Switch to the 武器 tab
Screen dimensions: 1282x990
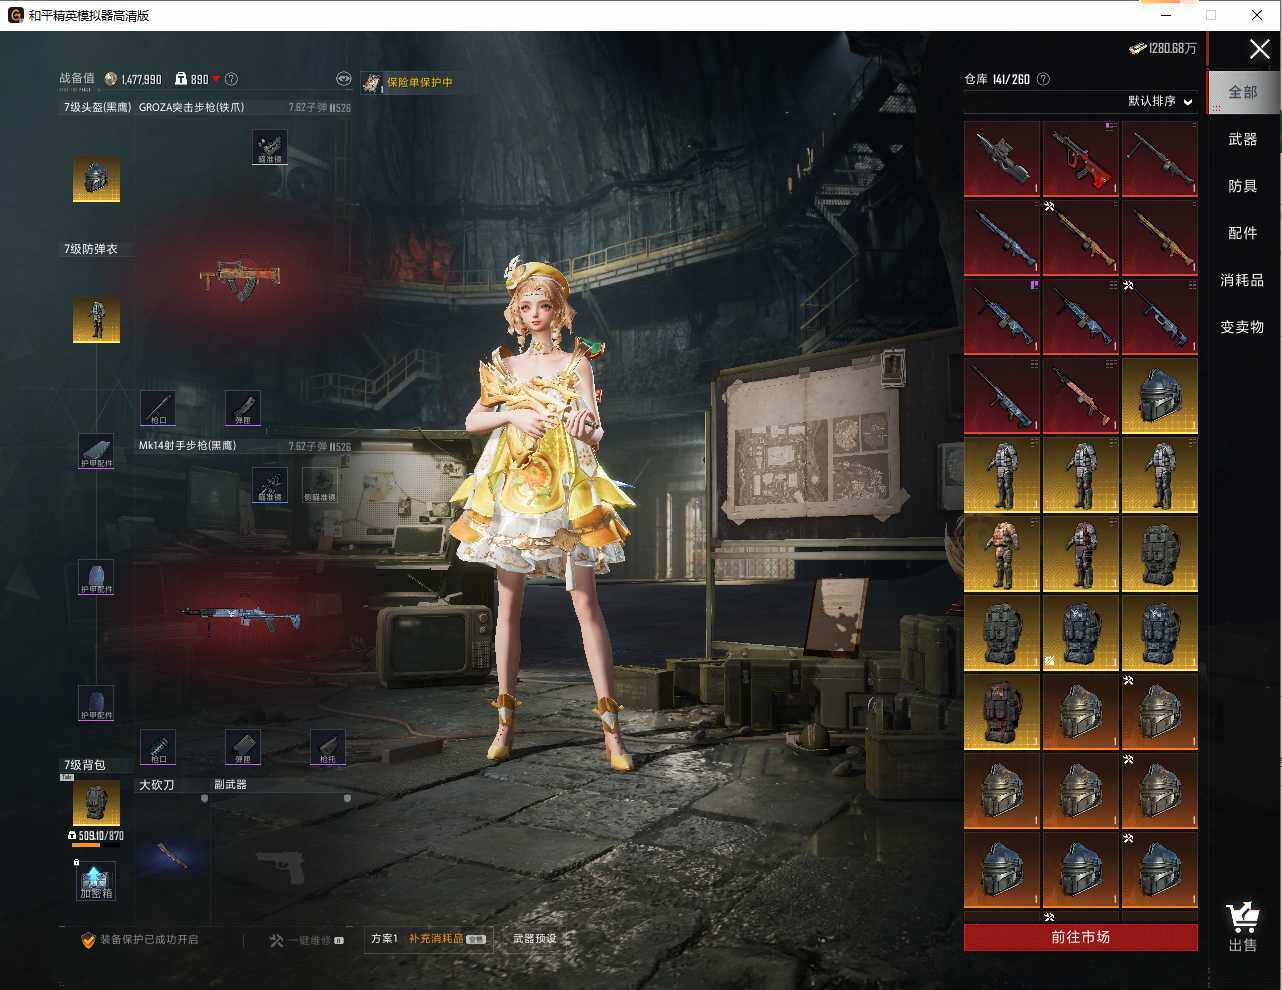point(1242,139)
